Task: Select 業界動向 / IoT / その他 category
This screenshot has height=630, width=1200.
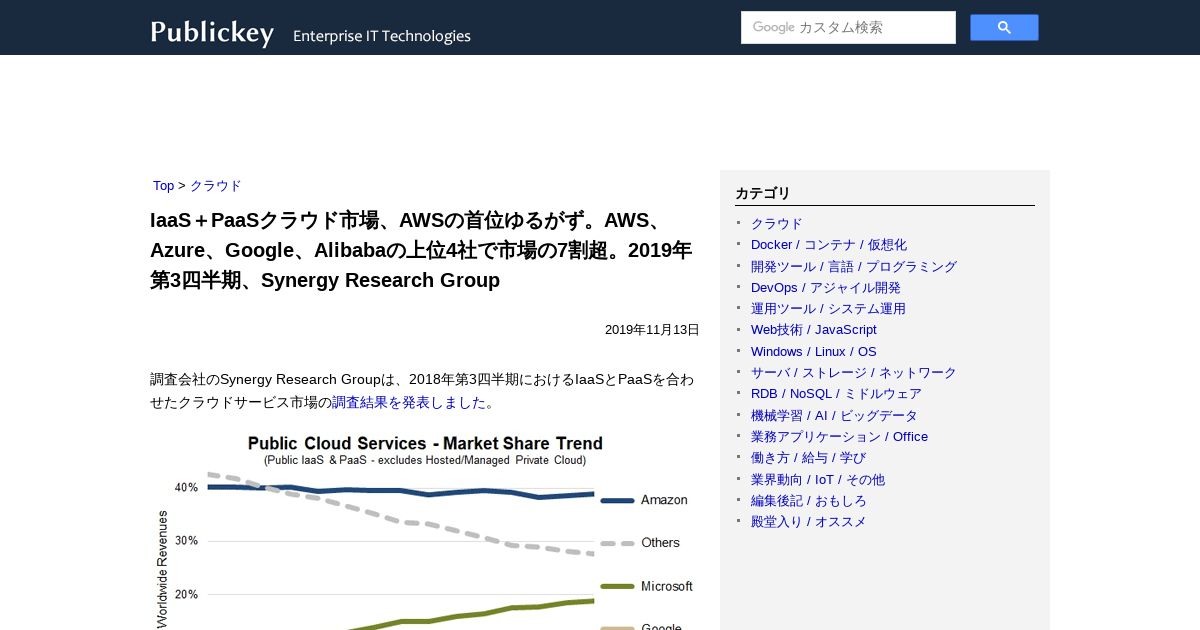Action: pyautogui.click(x=818, y=479)
